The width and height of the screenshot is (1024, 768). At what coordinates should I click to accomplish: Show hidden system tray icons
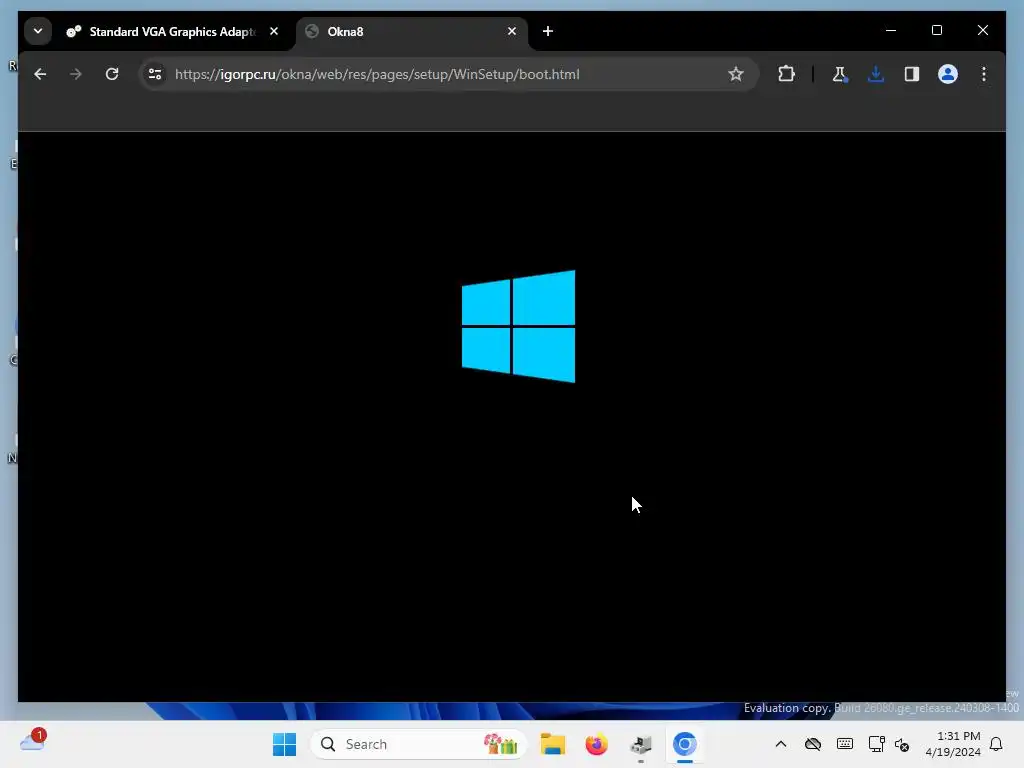780,744
